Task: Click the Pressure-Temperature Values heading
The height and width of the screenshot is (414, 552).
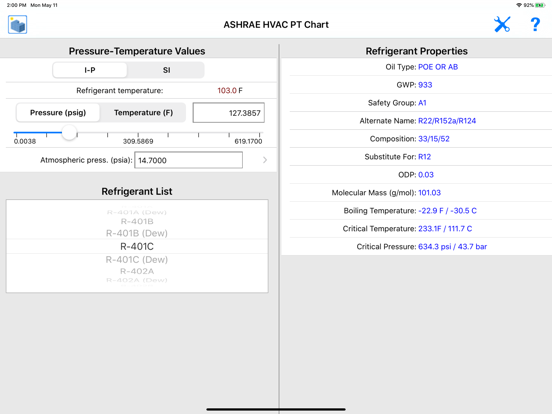Action: tap(137, 51)
